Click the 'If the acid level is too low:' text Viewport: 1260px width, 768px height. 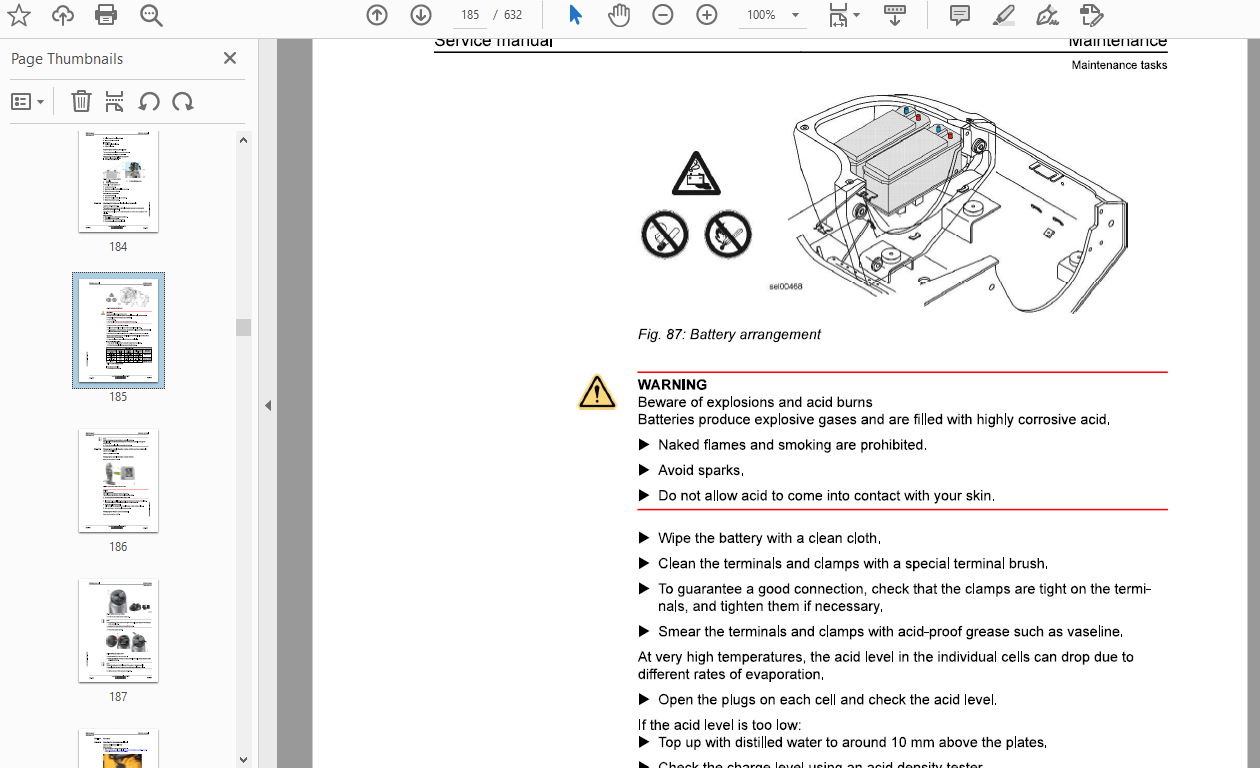pos(720,725)
